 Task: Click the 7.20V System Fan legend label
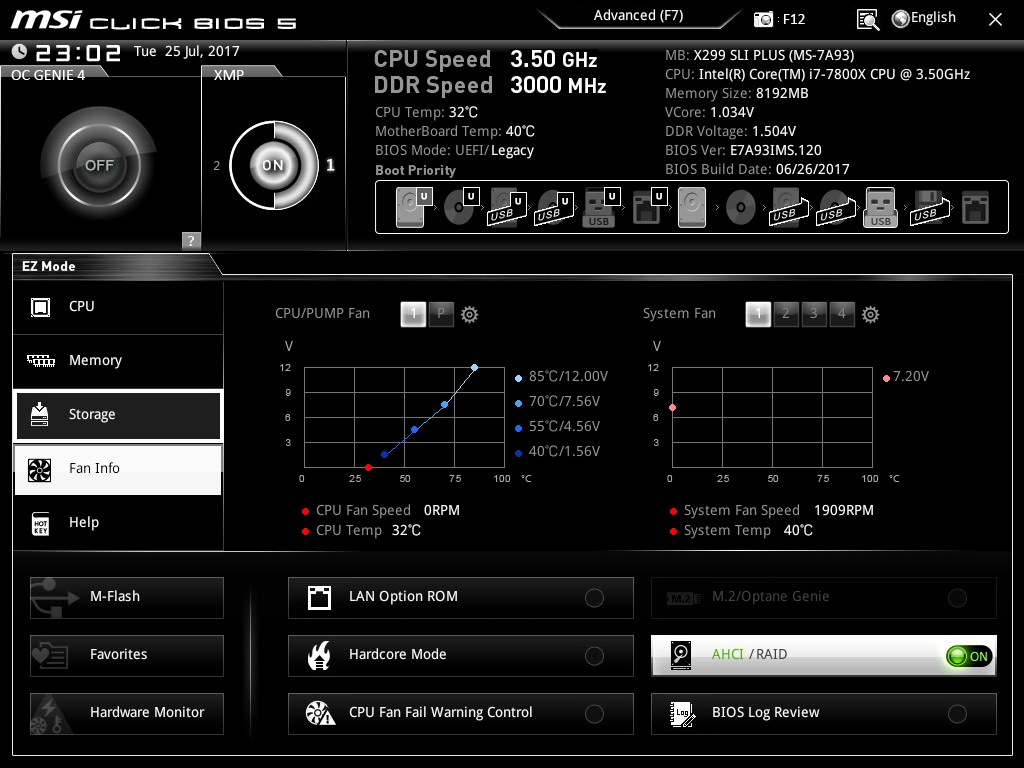click(x=910, y=377)
